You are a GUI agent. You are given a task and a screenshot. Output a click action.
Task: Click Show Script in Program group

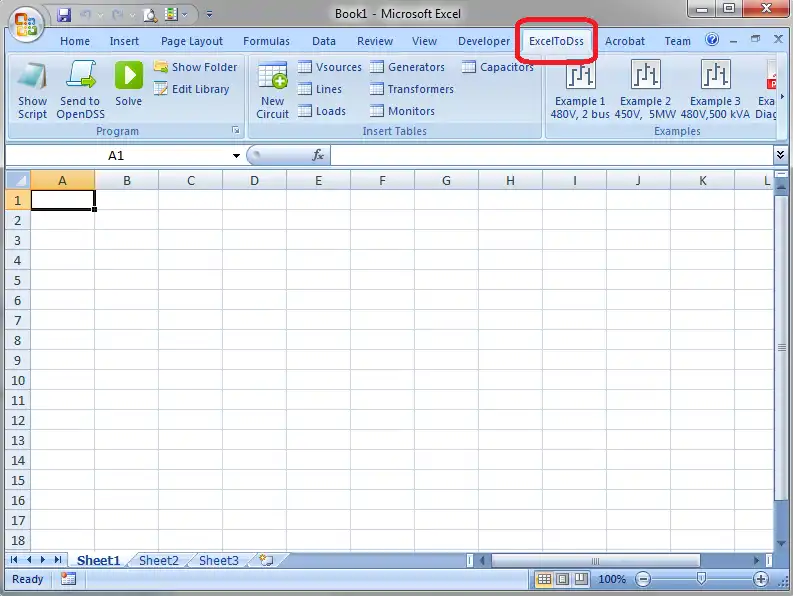[x=32, y=91]
